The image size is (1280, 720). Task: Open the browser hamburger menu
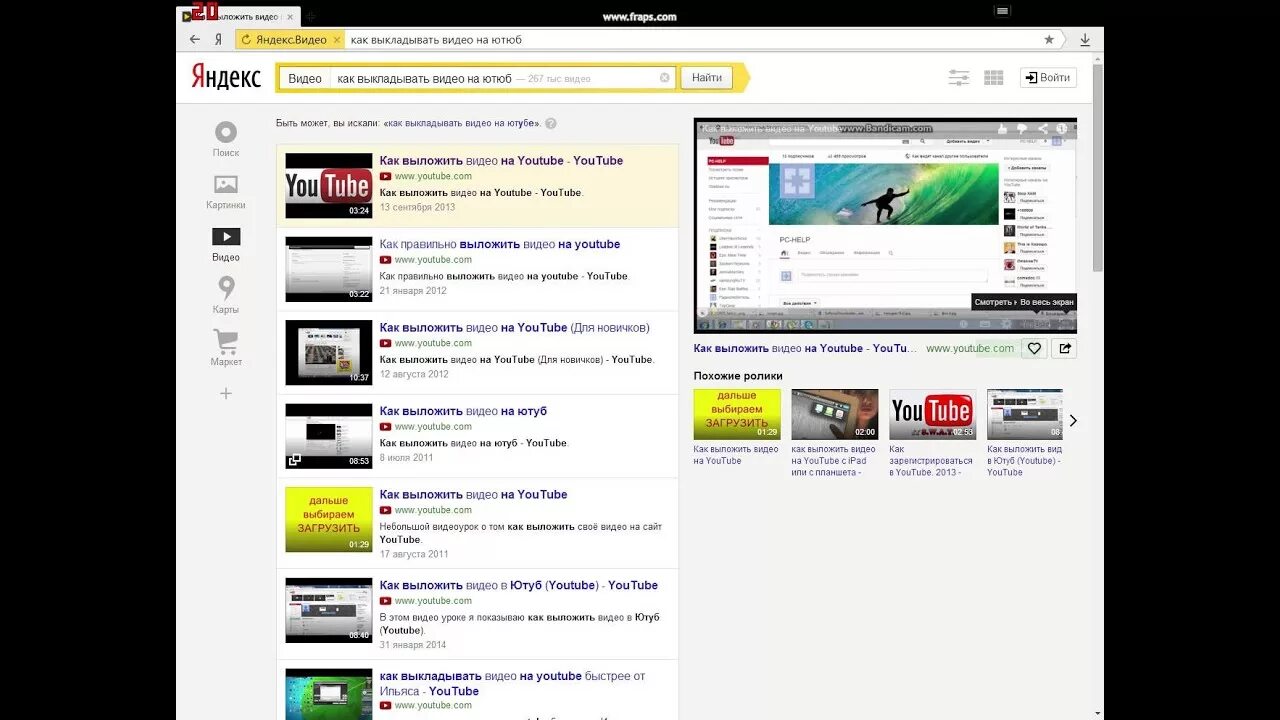click(1002, 11)
